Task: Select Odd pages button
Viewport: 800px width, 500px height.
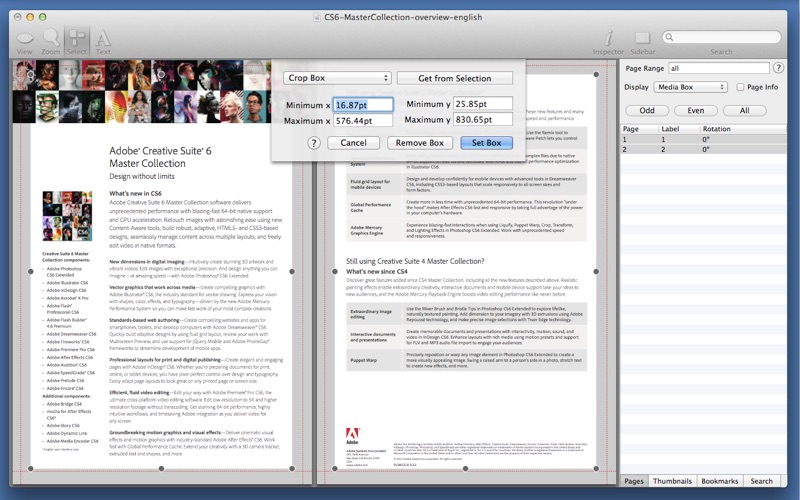Action: (x=647, y=110)
